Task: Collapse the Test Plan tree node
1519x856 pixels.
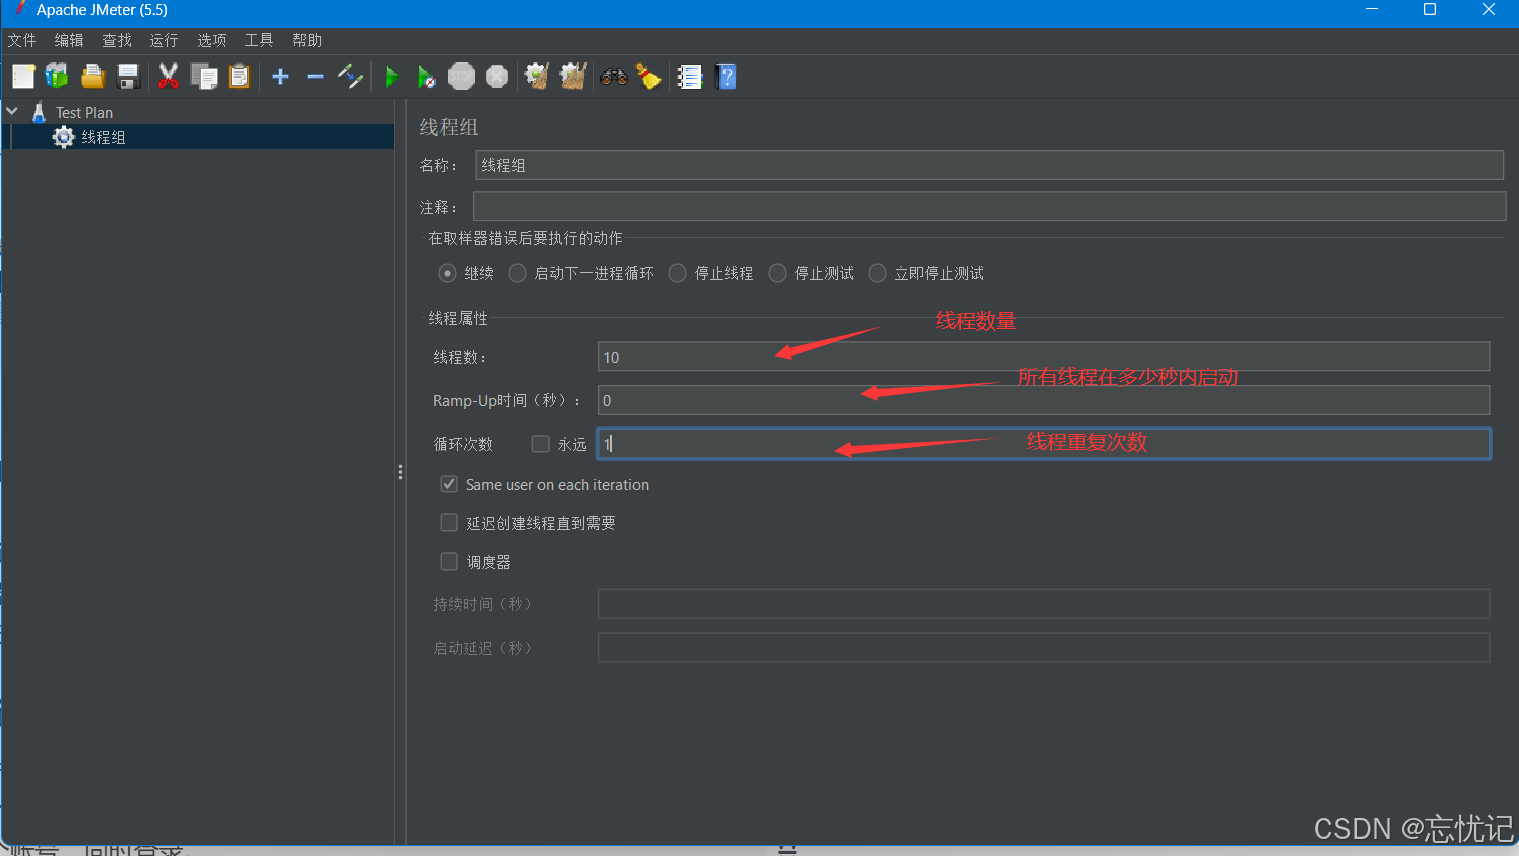Action: click(12, 112)
